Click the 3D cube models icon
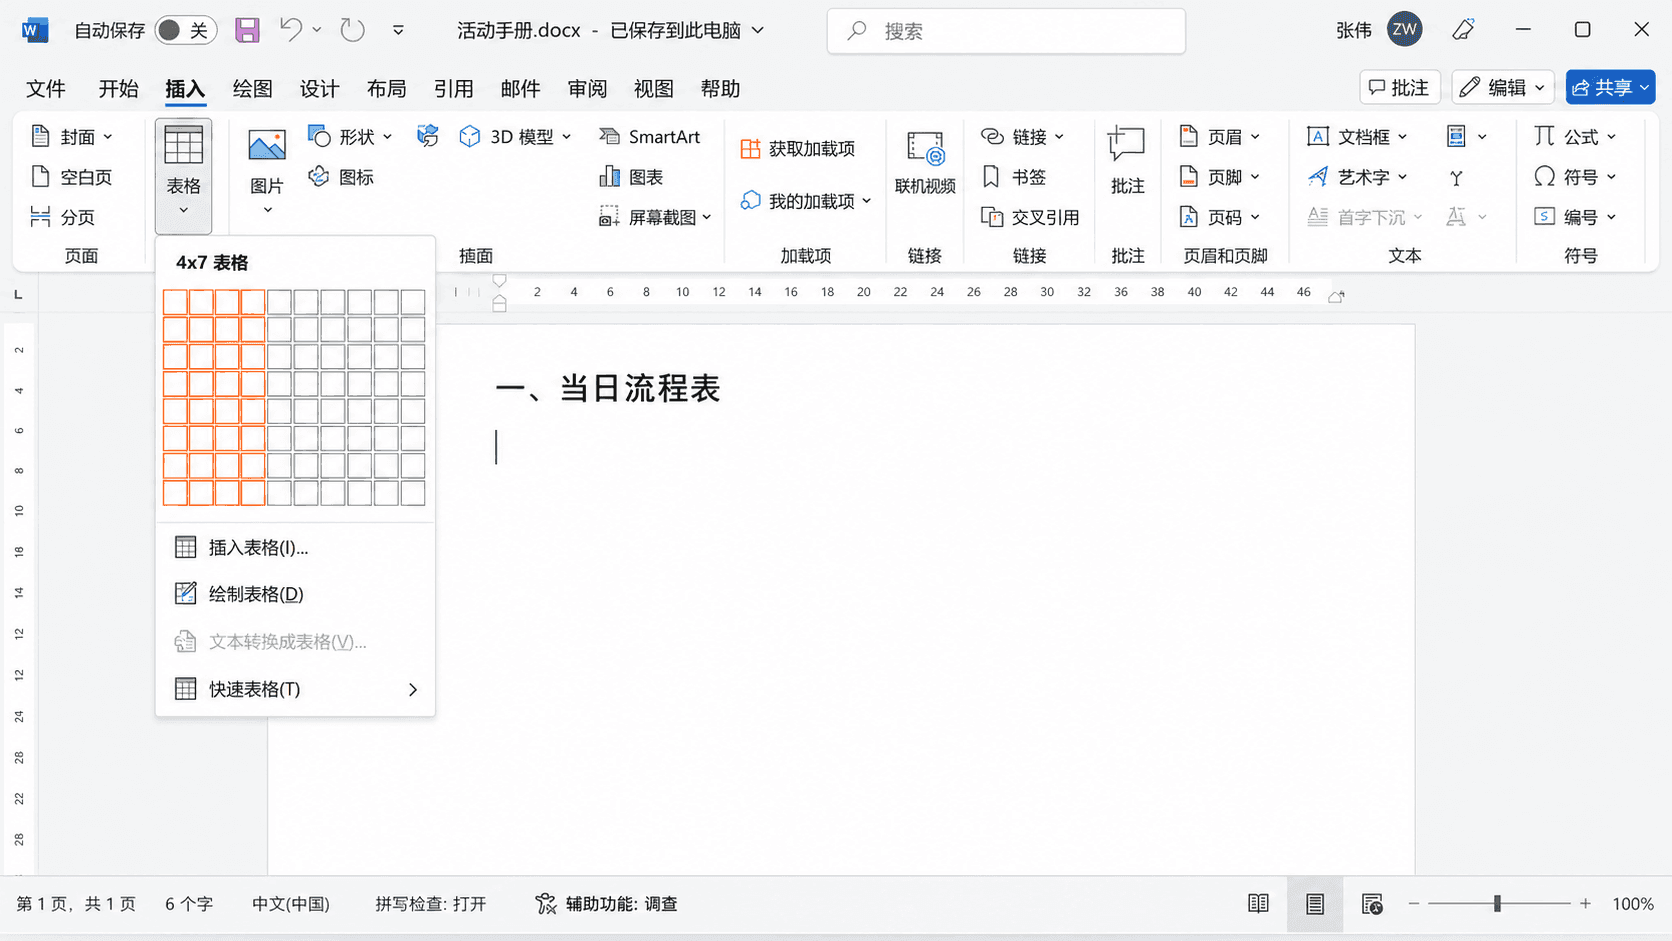 [469, 137]
